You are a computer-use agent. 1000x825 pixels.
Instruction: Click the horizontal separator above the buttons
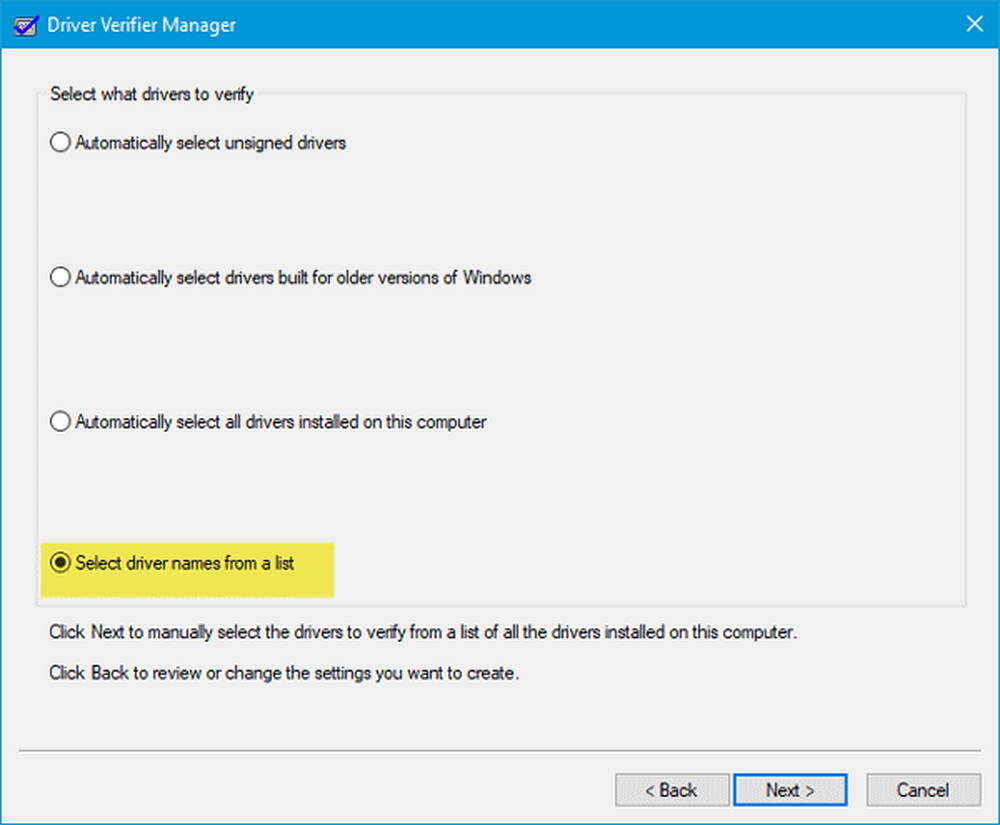pos(500,749)
